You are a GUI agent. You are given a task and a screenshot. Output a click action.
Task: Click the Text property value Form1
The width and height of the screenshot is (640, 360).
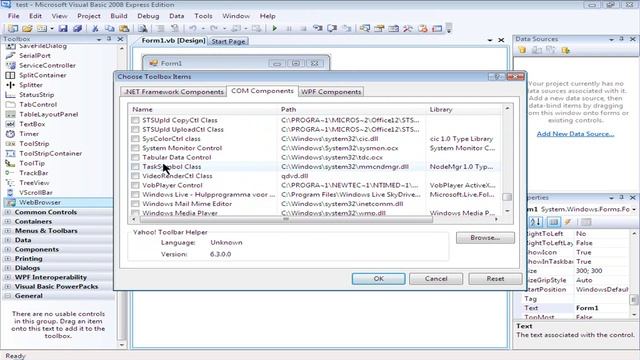tap(587, 308)
